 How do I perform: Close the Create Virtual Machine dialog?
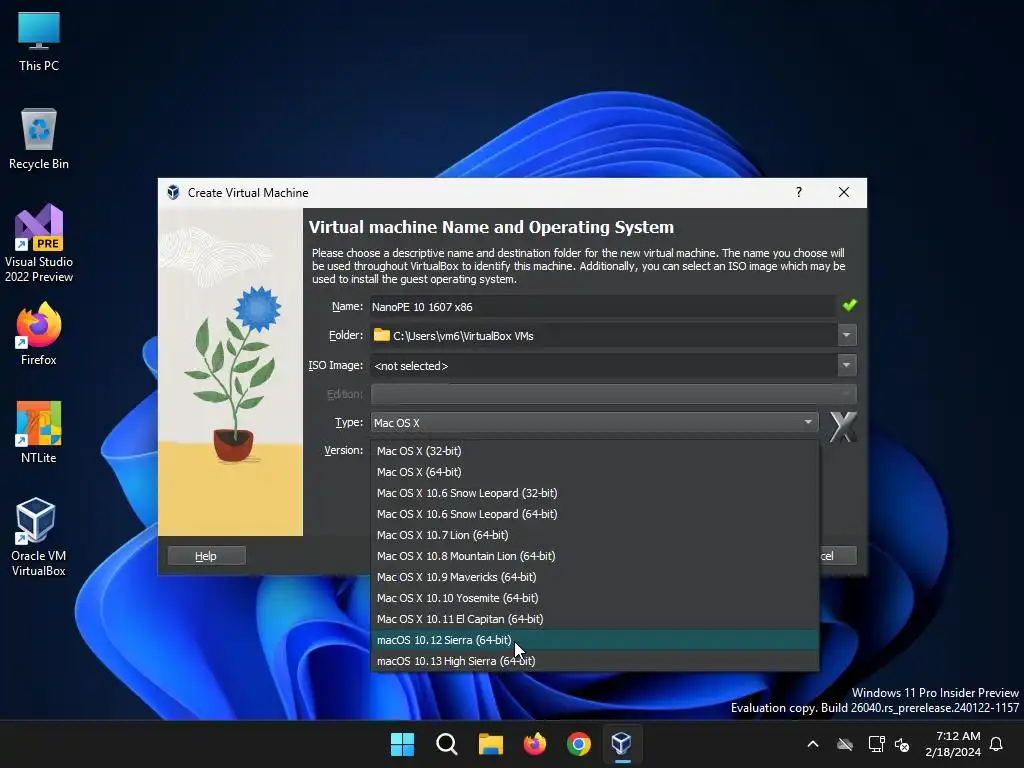coord(844,192)
